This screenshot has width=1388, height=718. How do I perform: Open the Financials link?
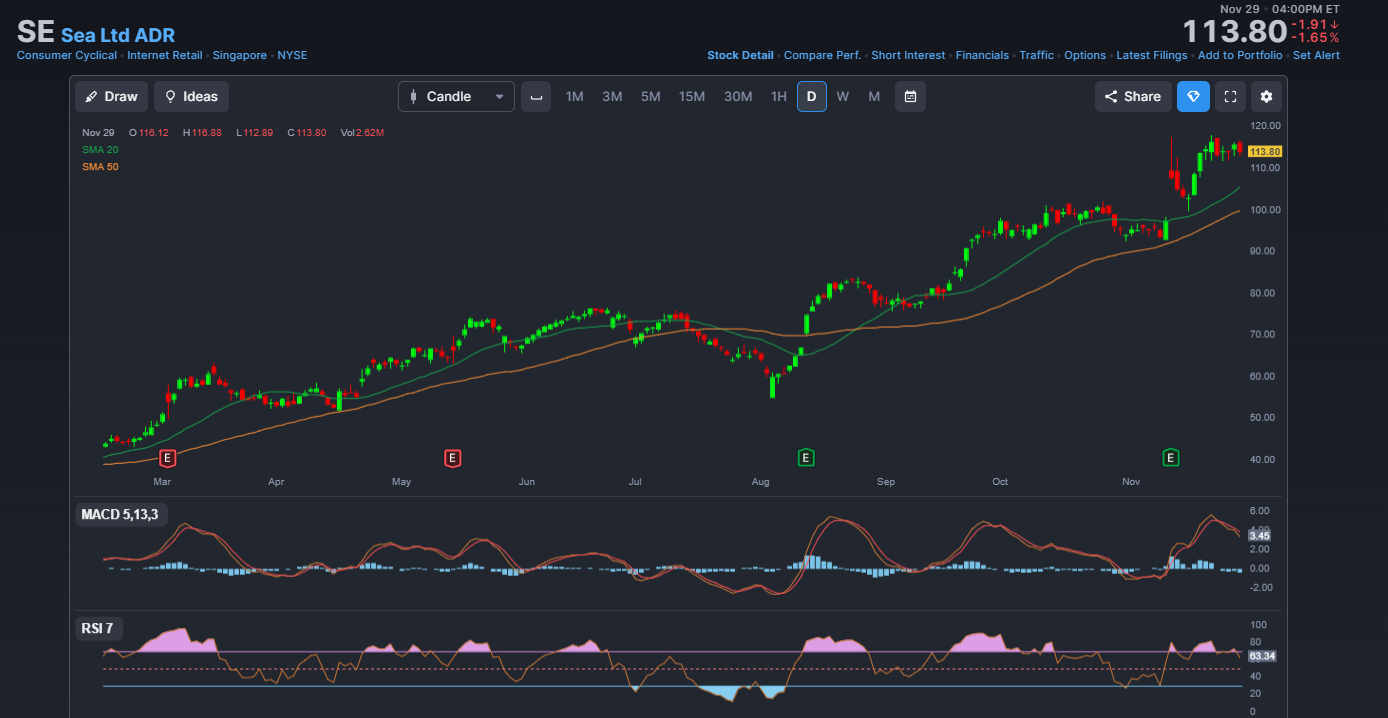click(982, 55)
